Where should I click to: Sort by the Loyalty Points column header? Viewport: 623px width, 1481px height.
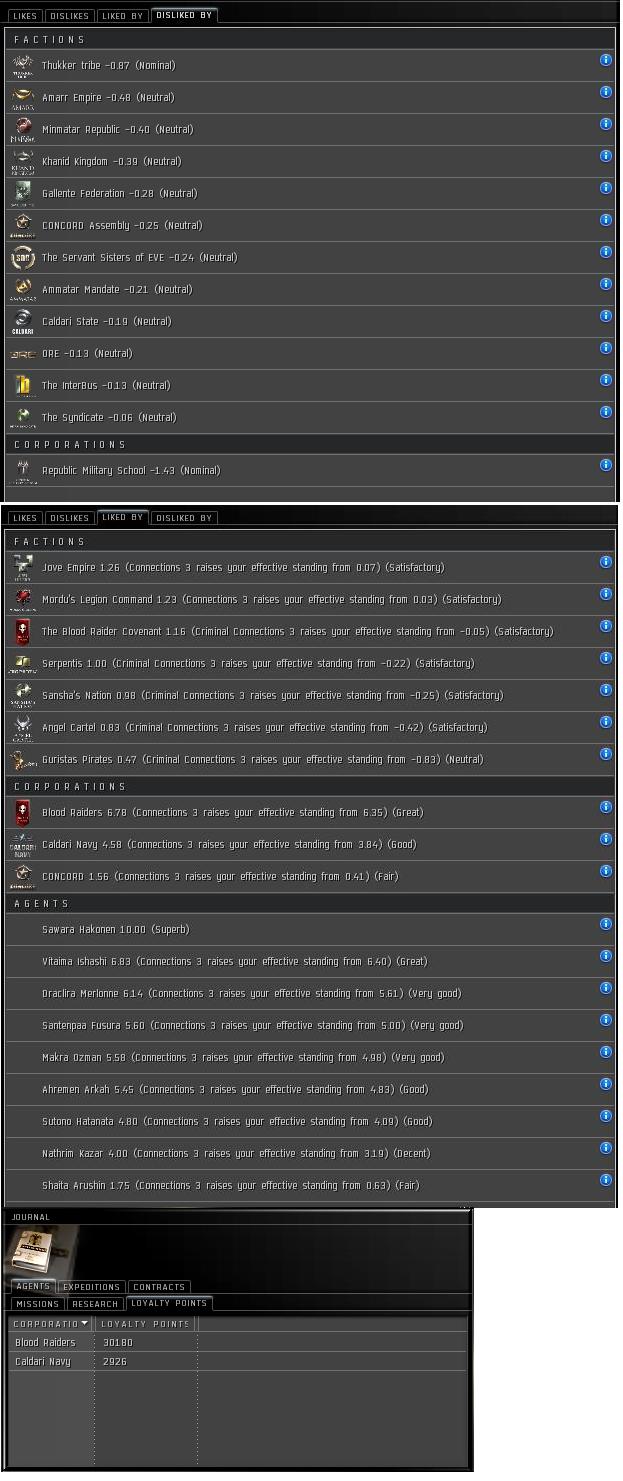click(145, 1324)
